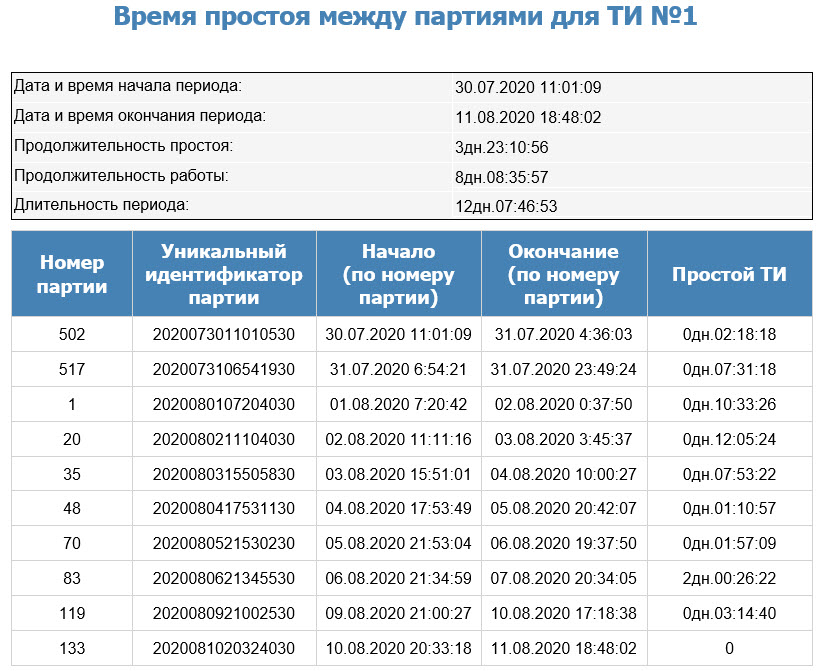The image size is (818, 671).
Task: Click the 'Начало (по номеру партии)' header
Action: (398, 275)
